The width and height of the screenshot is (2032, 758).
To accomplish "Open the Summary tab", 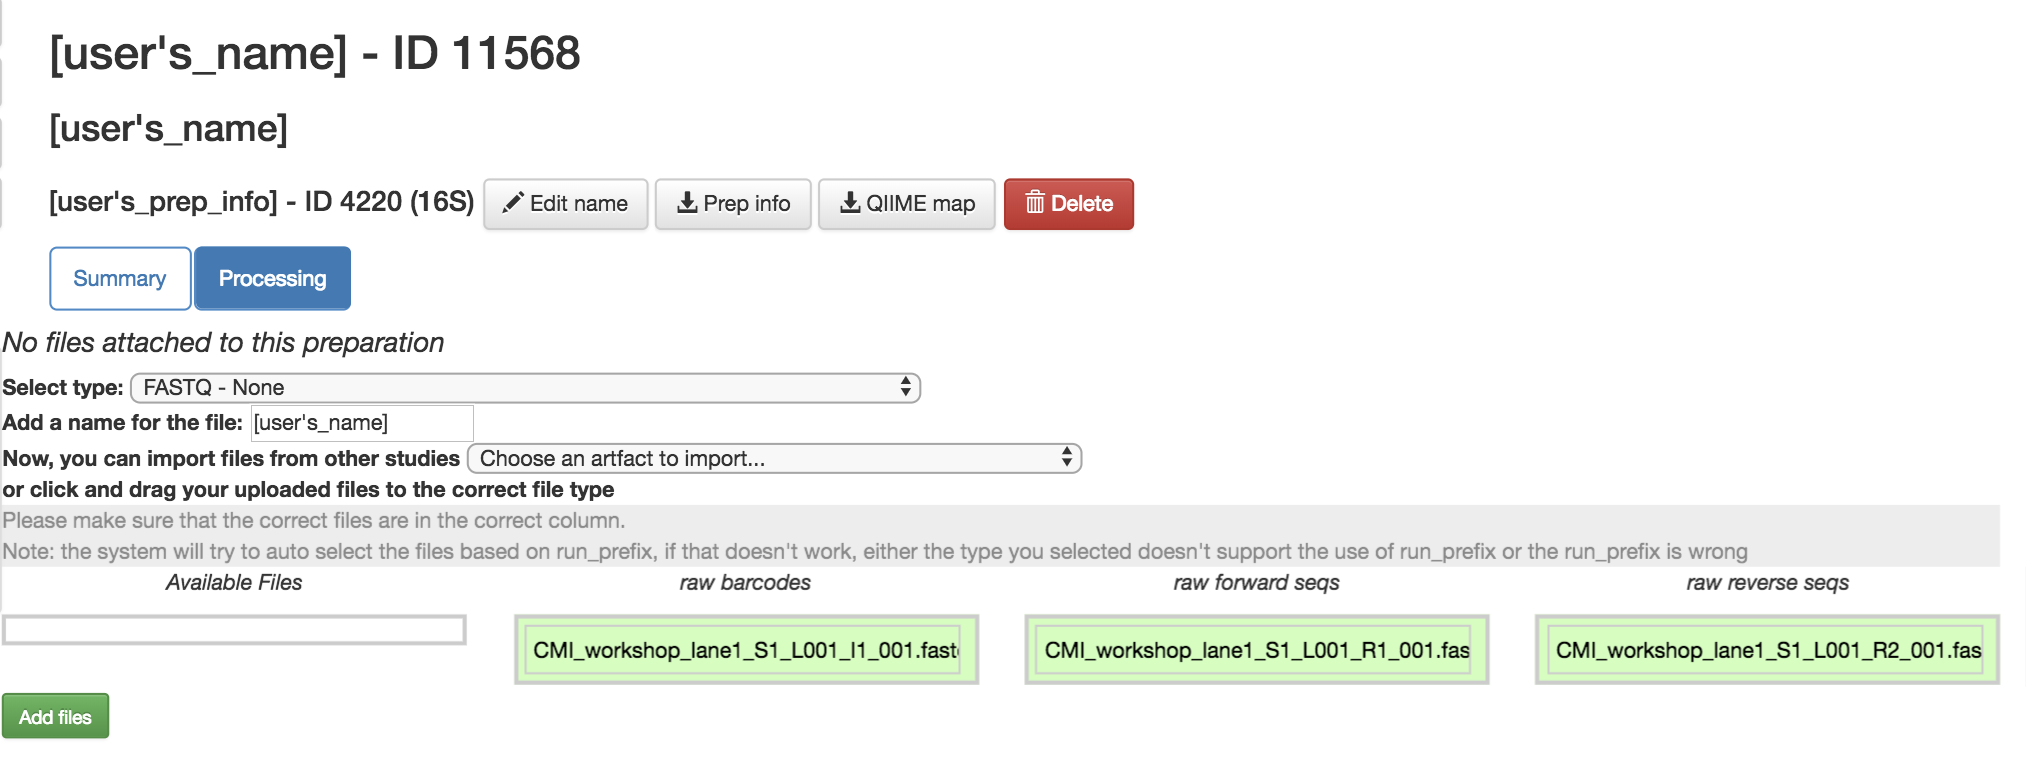I will tap(120, 278).
